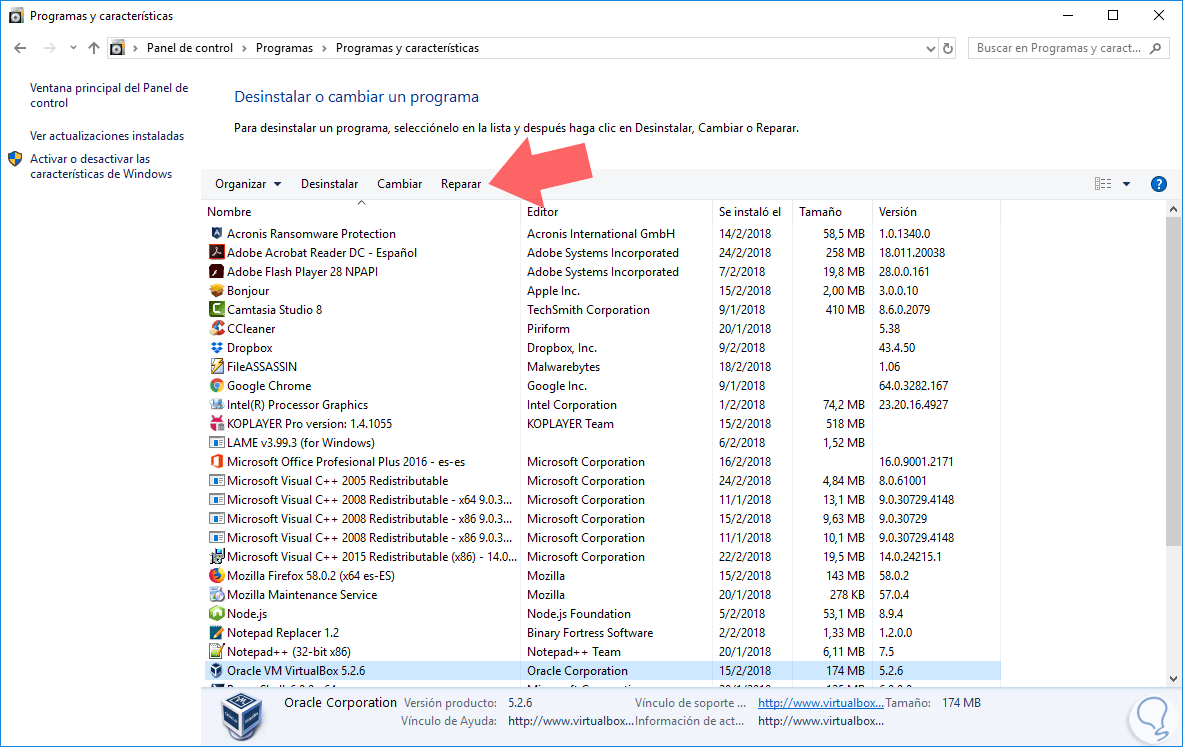
Task: Click the Adobe Acrobat Reader DC icon
Action: tap(217, 252)
